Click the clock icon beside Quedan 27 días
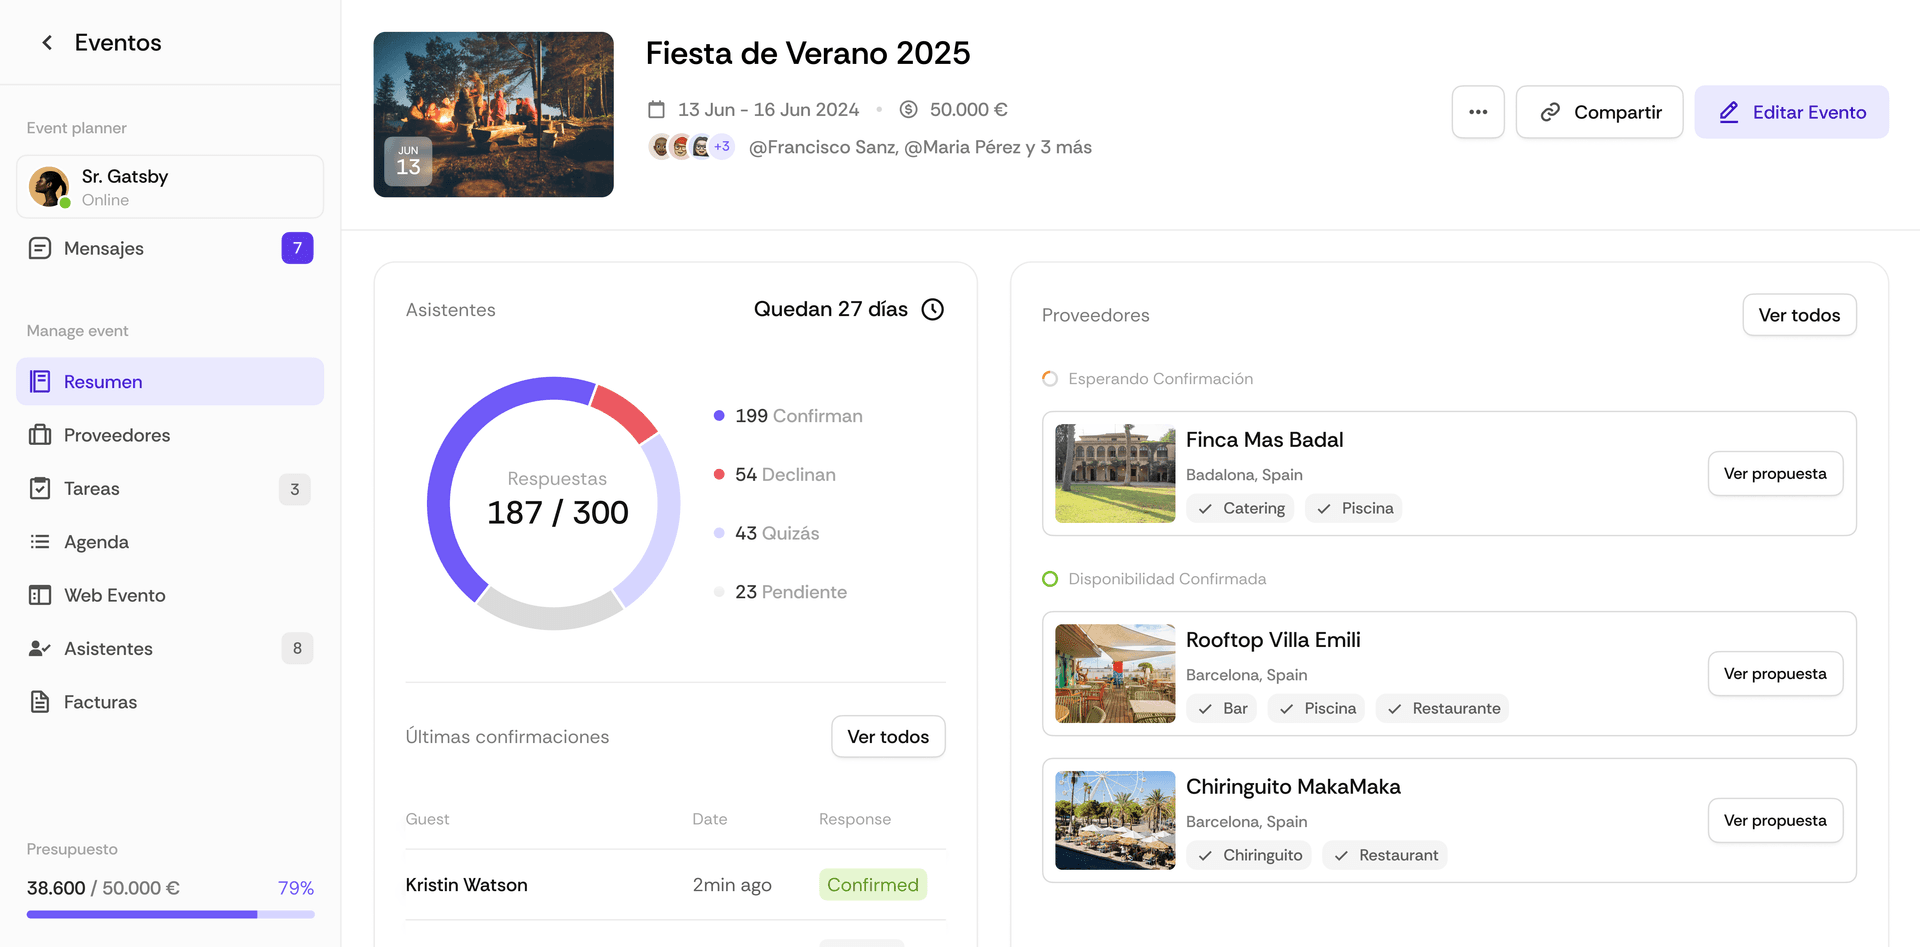This screenshot has width=1920, height=947. coord(932,309)
